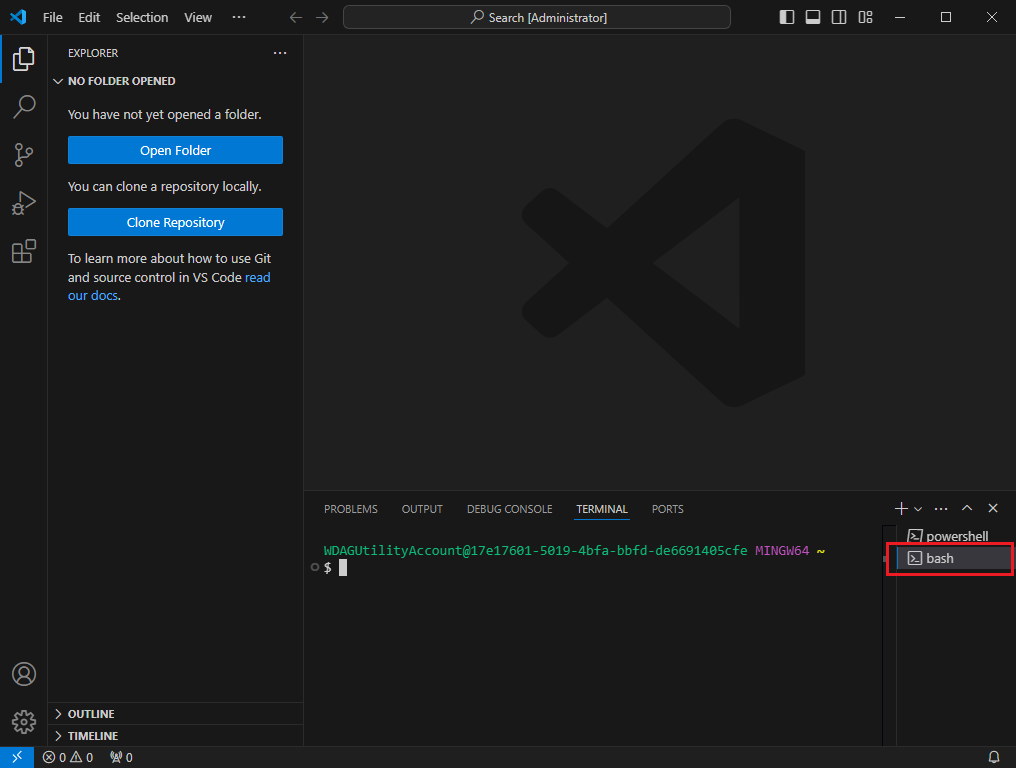The height and width of the screenshot is (768, 1016).
Task: Open the Run and Debug view
Action: [24, 203]
